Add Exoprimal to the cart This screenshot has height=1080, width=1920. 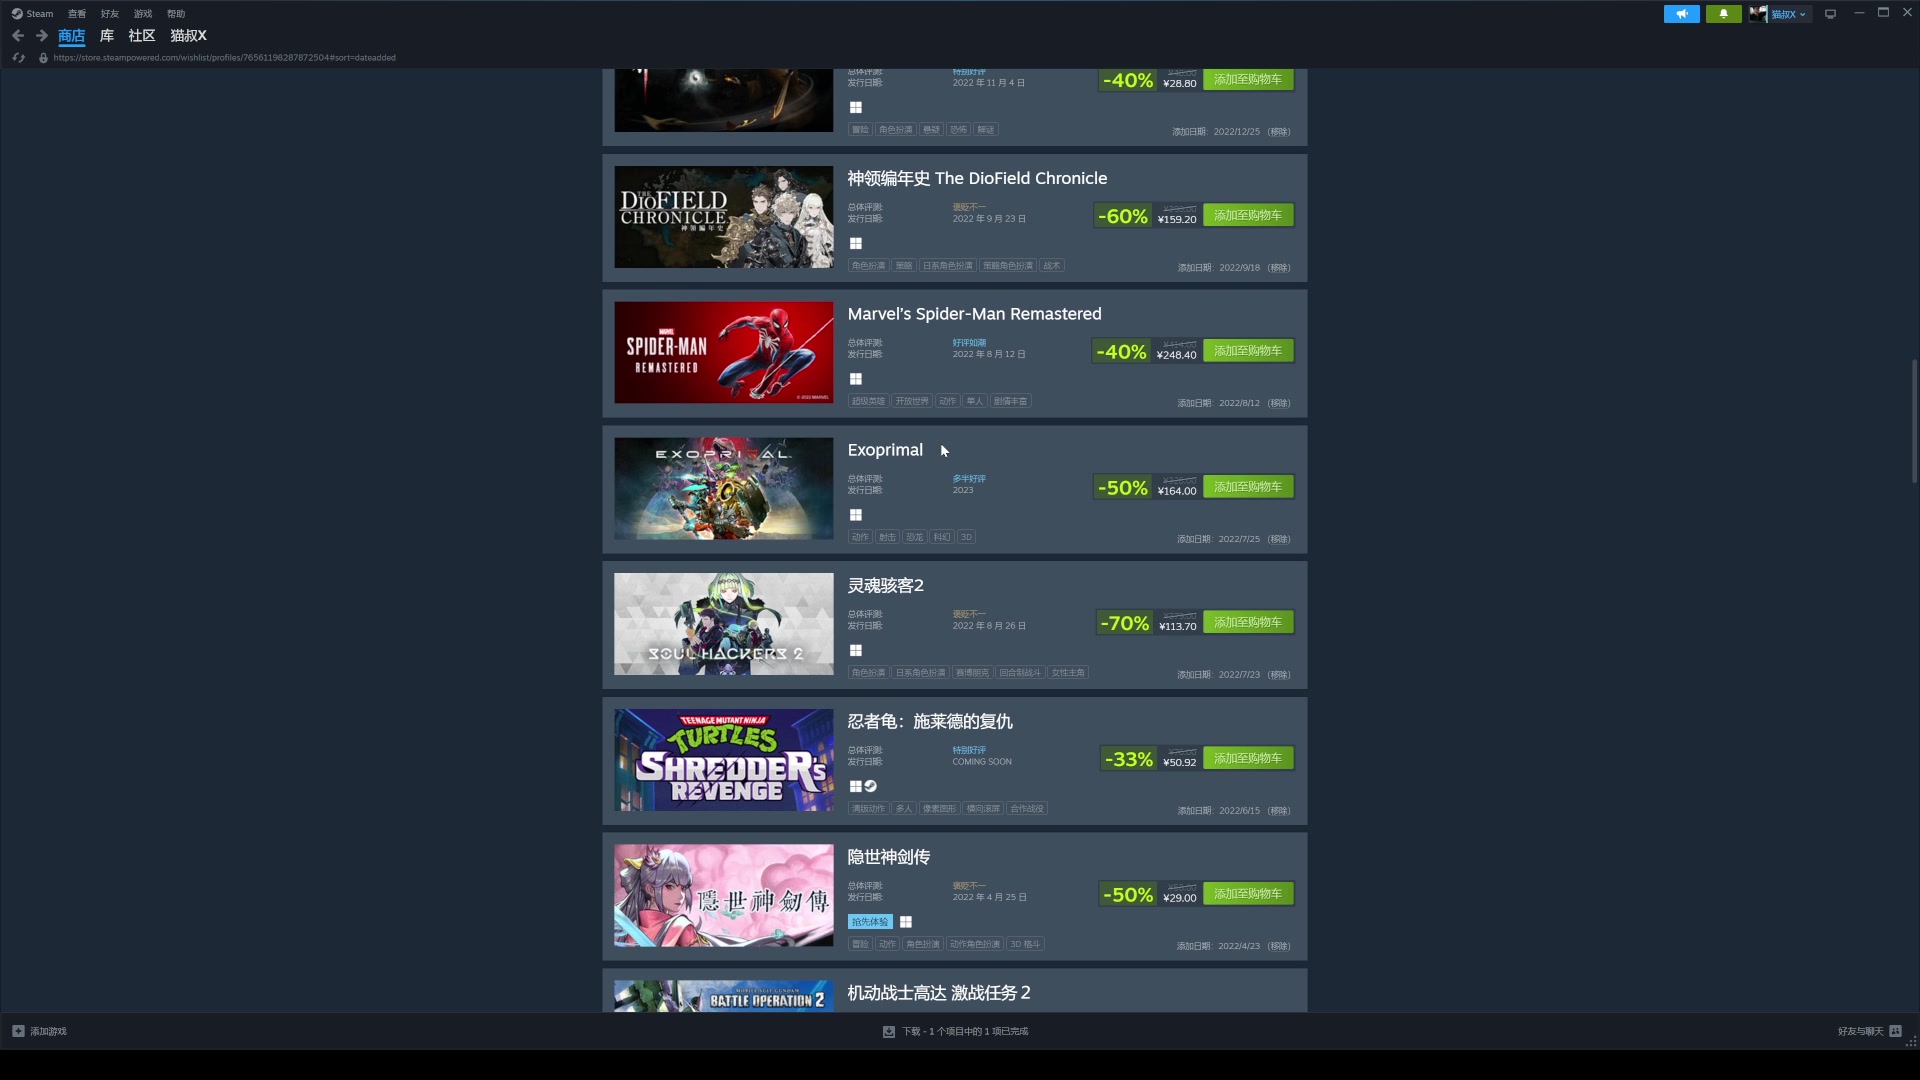click(x=1248, y=487)
